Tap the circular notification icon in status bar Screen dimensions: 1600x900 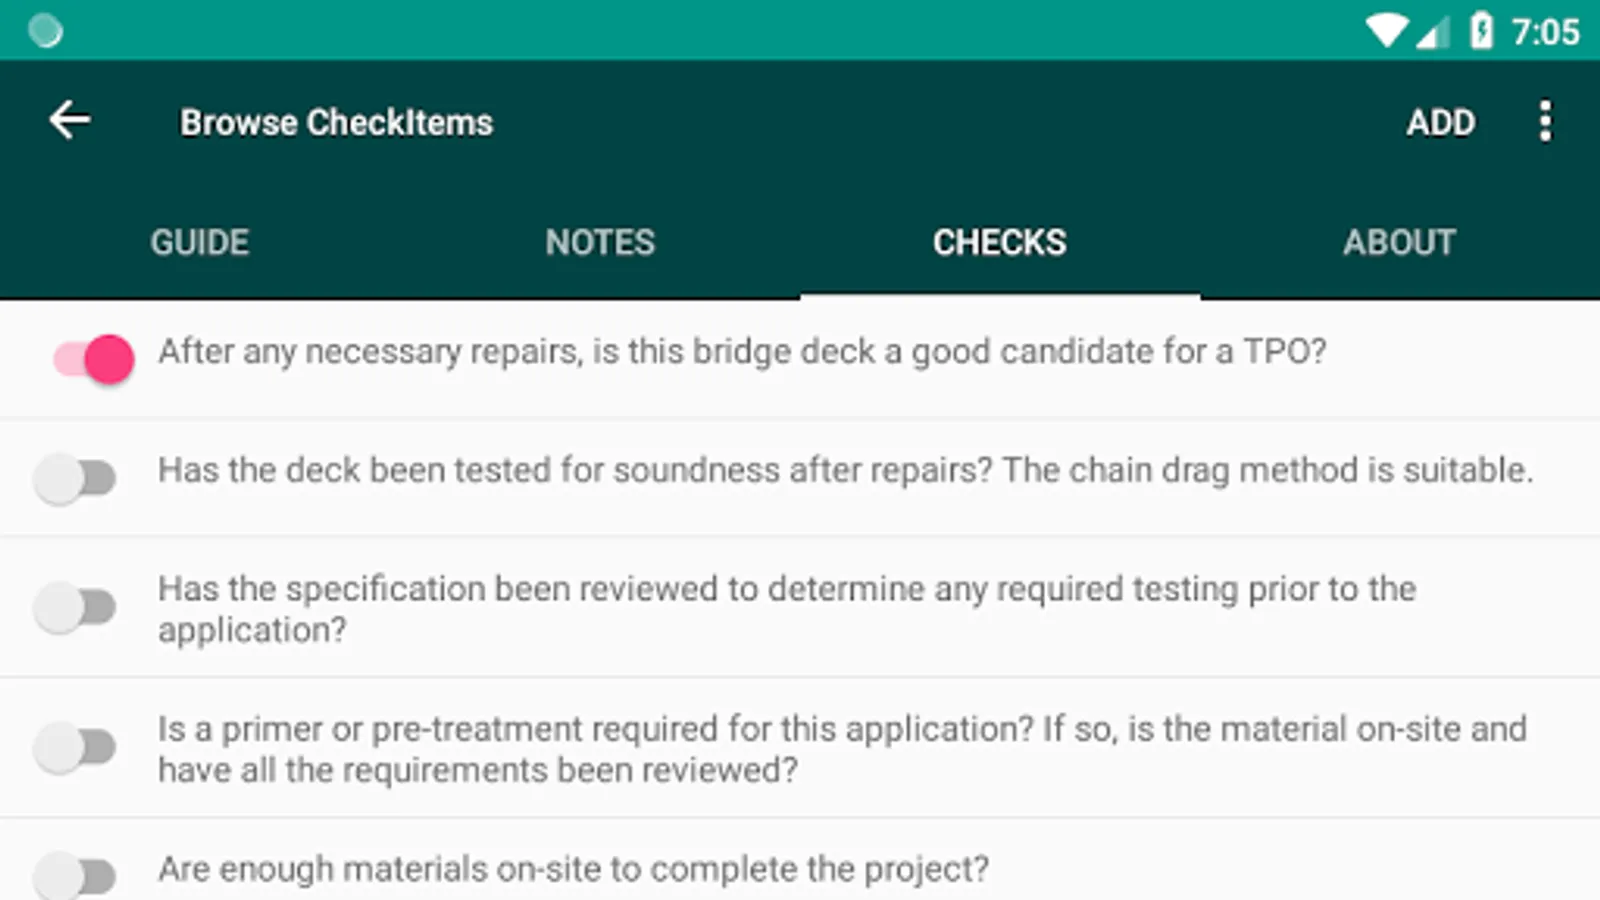click(x=45, y=31)
